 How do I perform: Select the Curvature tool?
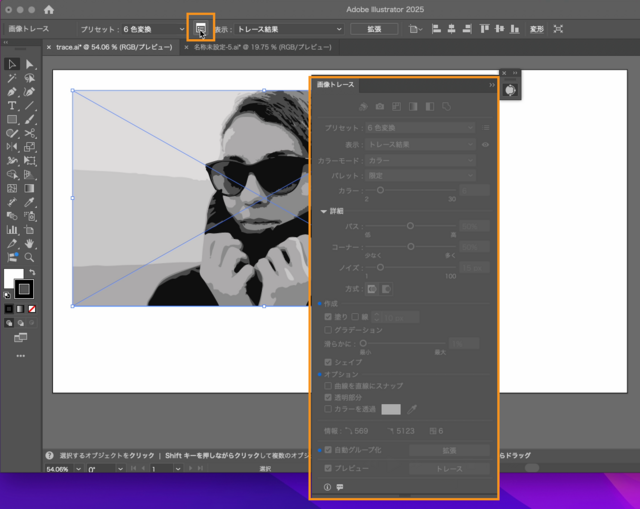coord(29,92)
